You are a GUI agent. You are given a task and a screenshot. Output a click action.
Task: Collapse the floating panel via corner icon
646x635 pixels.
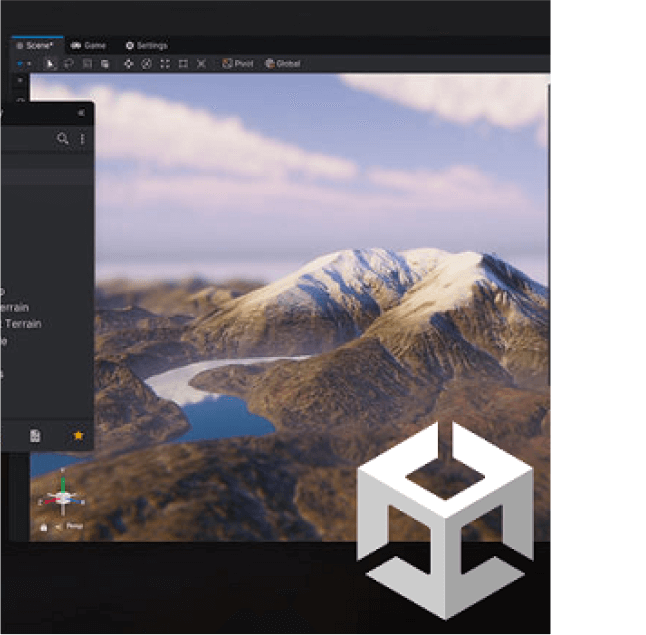tap(81, 113)
